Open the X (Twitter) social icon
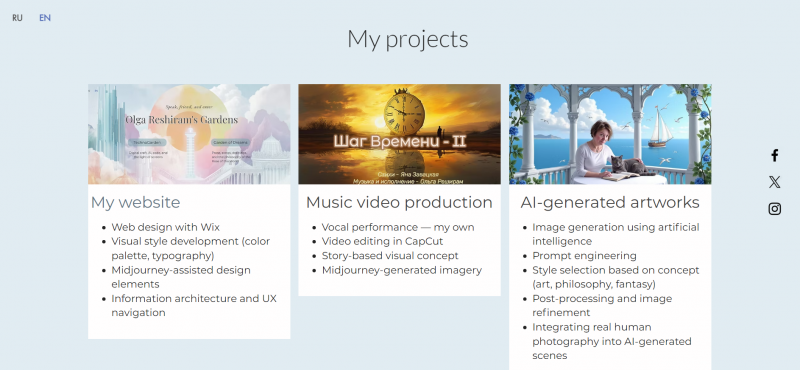The image size is (800, 370). point(774,182)
